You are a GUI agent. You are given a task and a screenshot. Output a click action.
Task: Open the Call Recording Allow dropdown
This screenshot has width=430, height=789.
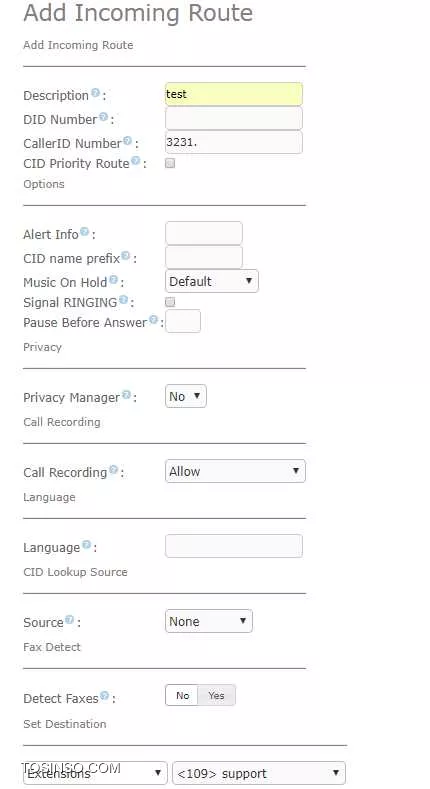click(x=235, y=471)
